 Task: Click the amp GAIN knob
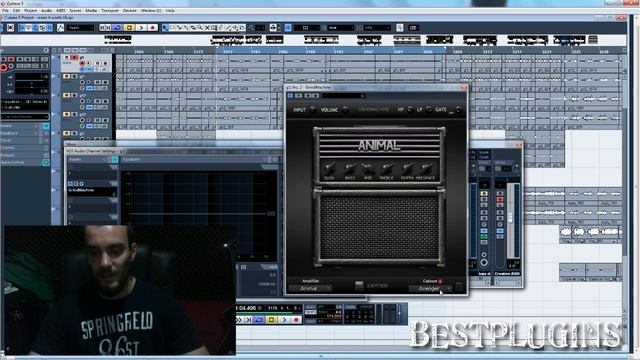click(x=329, y=169)
